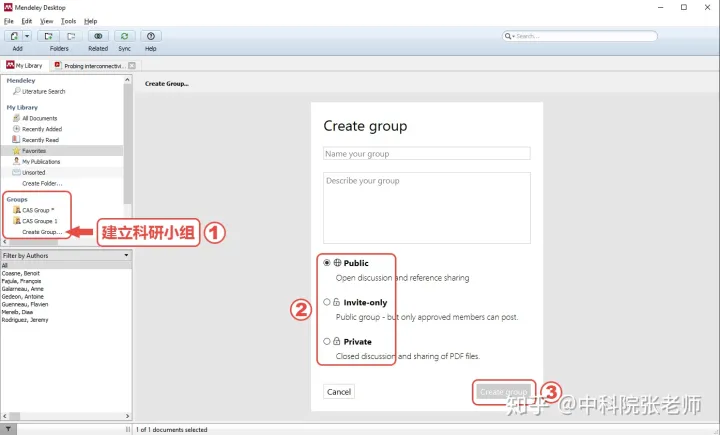Click Create Folder... in sidebar
The image size is (720, 435).
click(42, 183)
